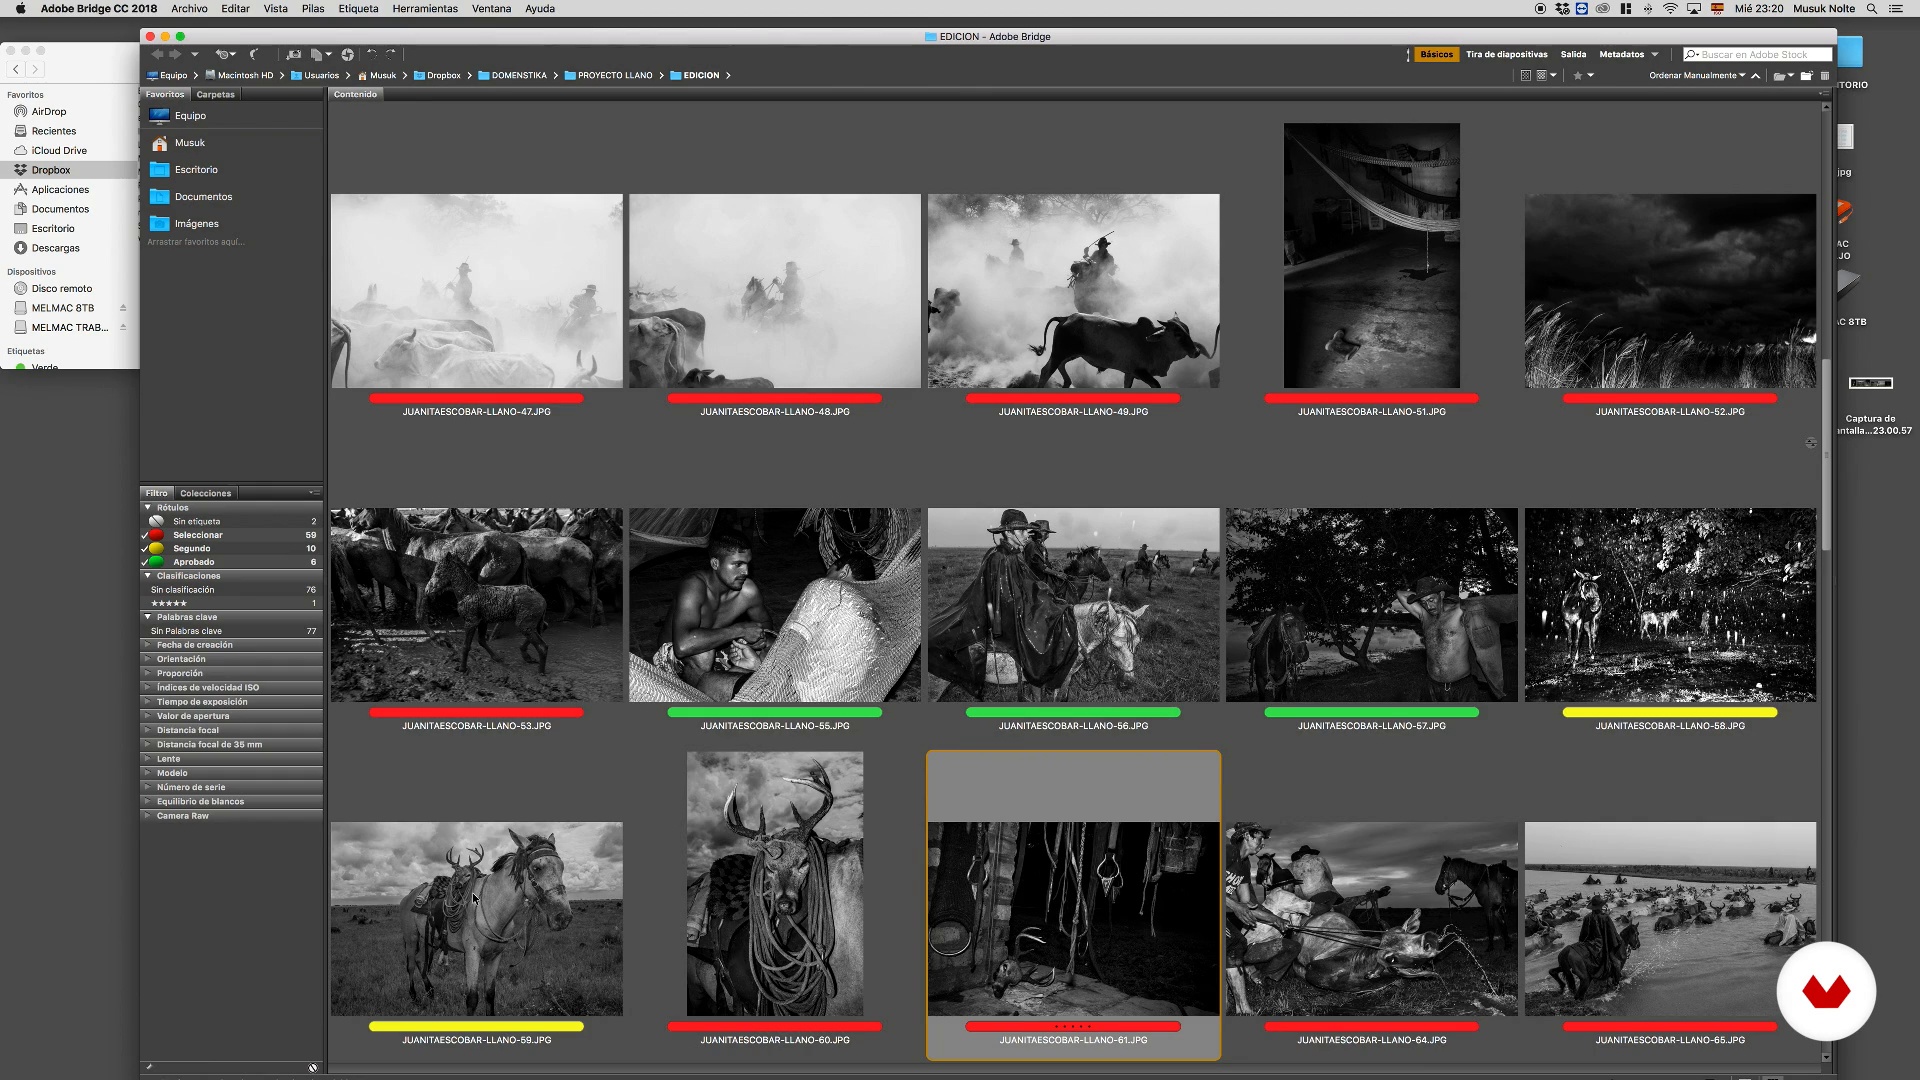Click the new folder icon
The image size is (1920, 1080).
(x=1806, y=75)
